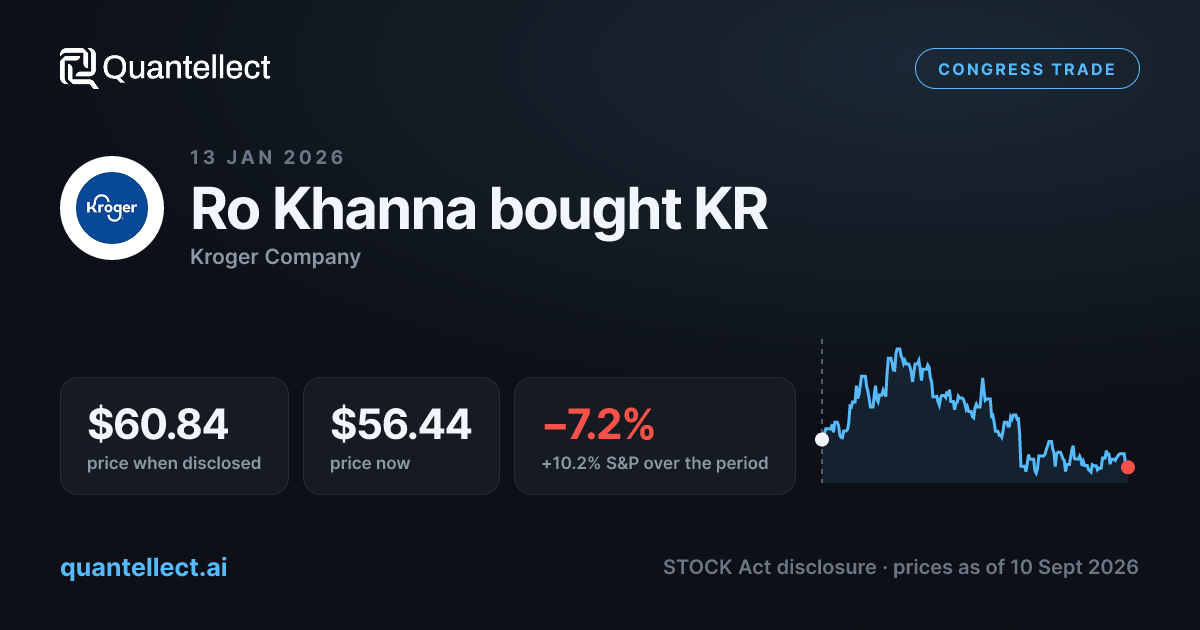The image size is (1200, 630).
Task: Select the $56.44 price now card
Action: pyautogui.click(x=401, y=436)
